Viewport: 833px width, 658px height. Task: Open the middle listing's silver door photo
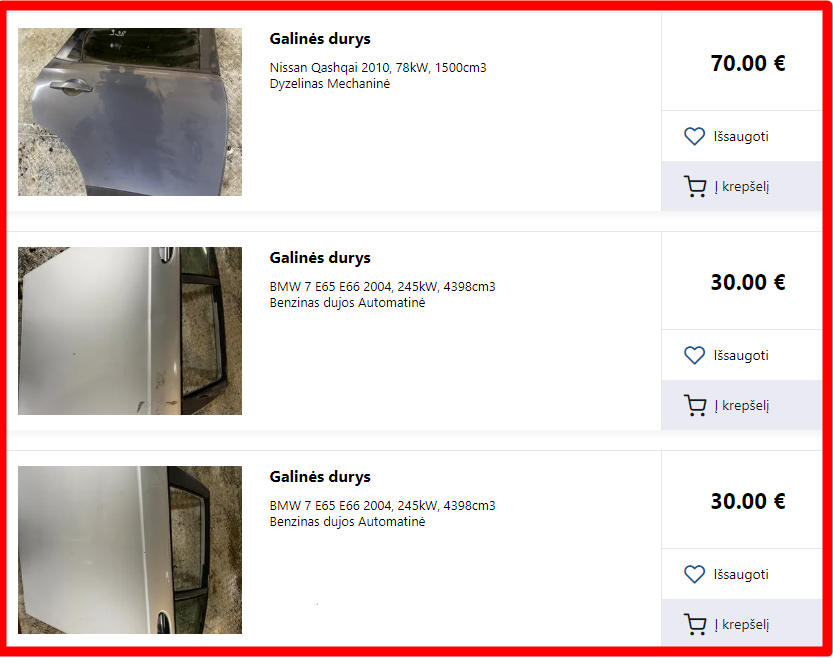click(130, 331)
